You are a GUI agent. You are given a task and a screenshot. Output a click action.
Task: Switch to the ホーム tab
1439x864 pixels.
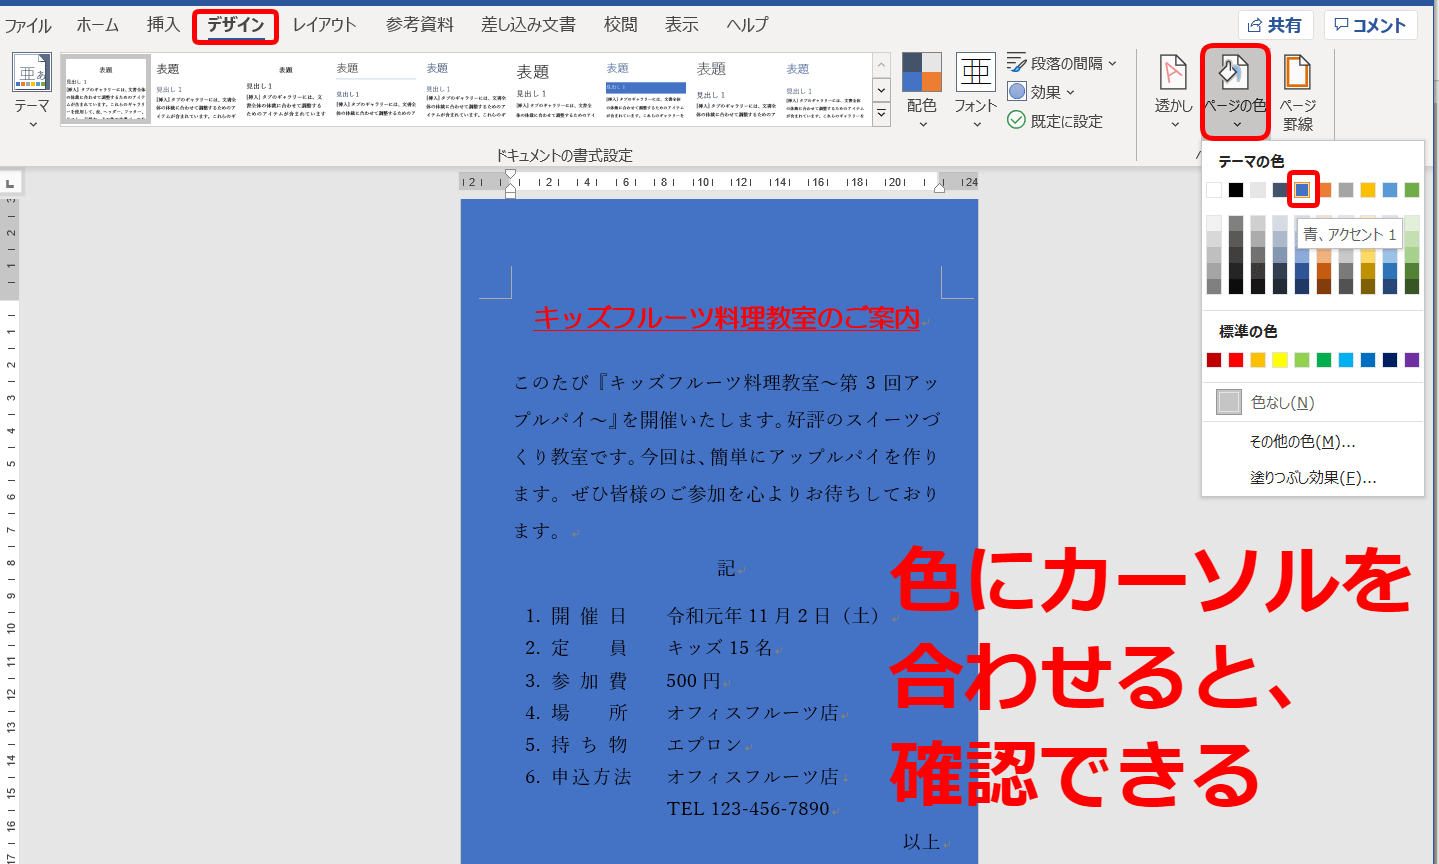click(x=98, y=25)
